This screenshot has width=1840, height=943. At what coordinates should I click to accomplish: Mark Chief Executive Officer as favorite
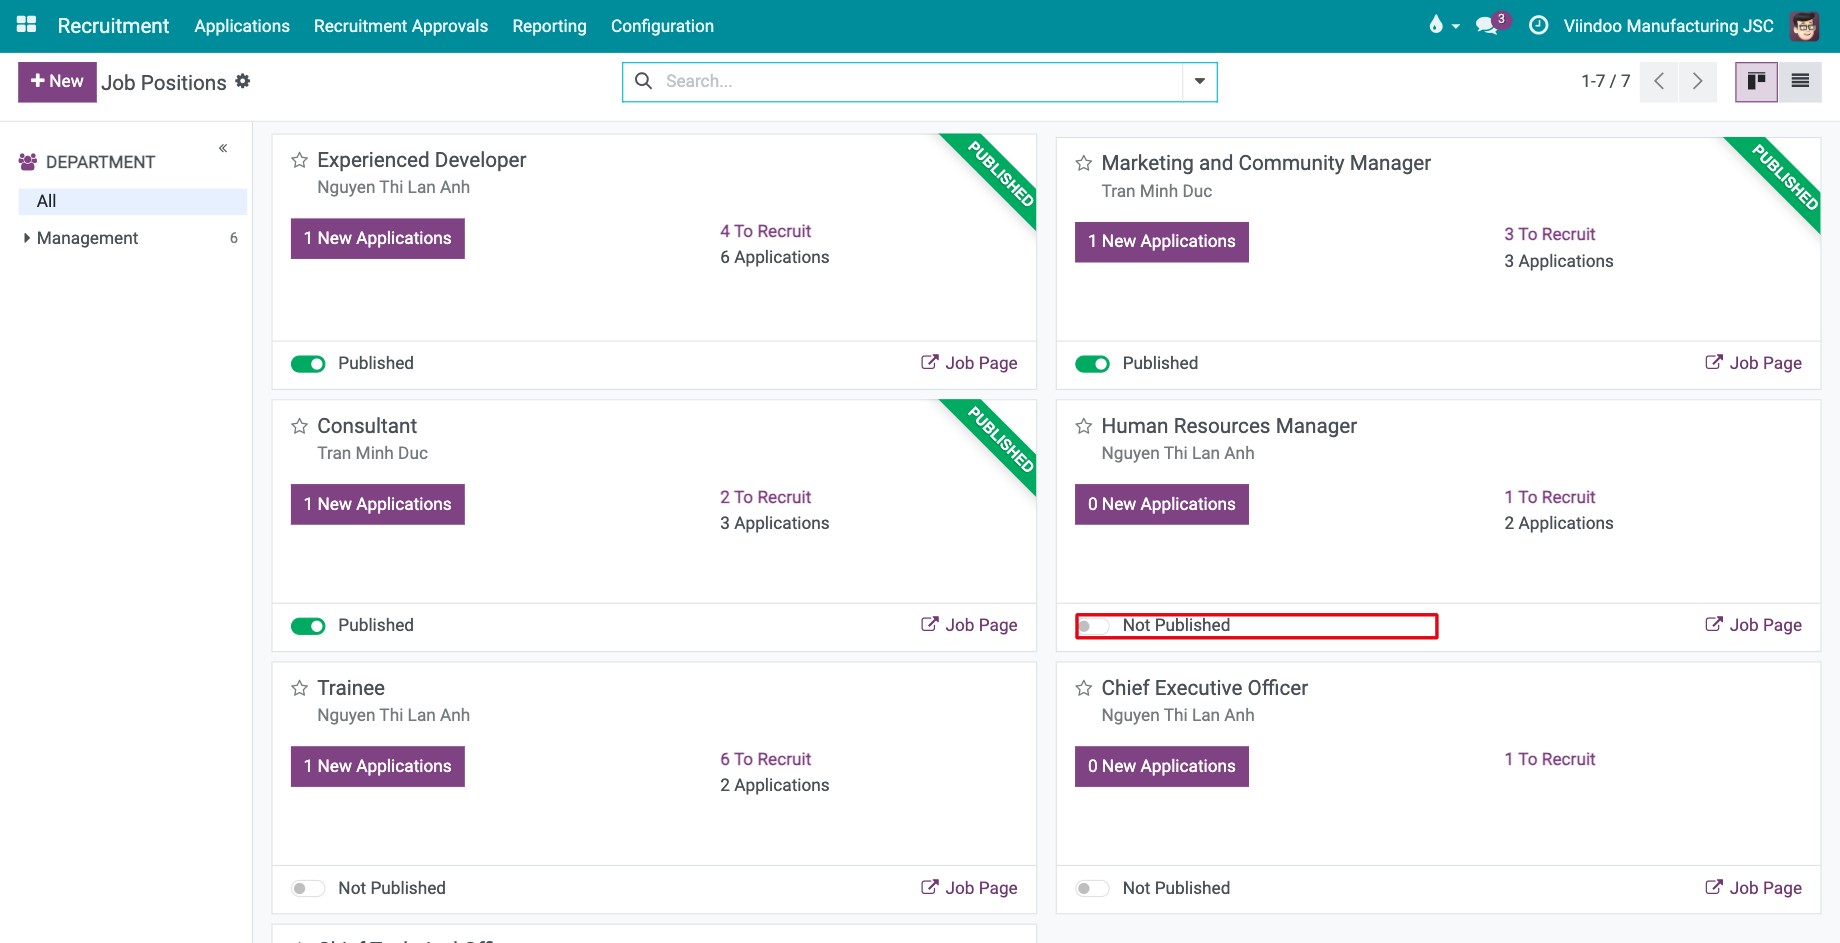1083,688
